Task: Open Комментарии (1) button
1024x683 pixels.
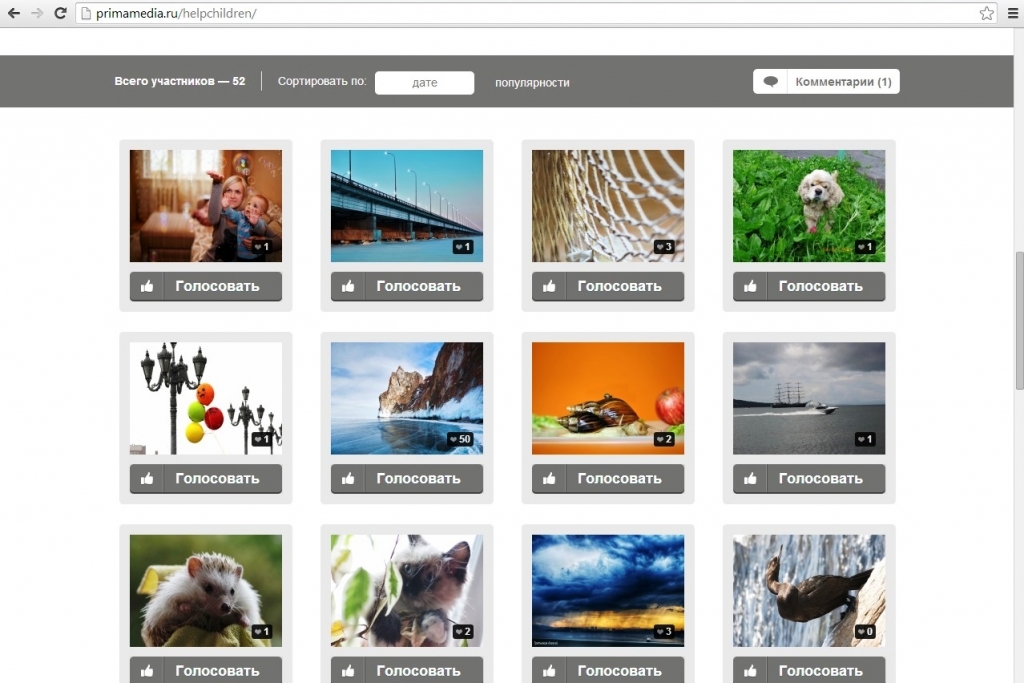Action: [843, 82]
